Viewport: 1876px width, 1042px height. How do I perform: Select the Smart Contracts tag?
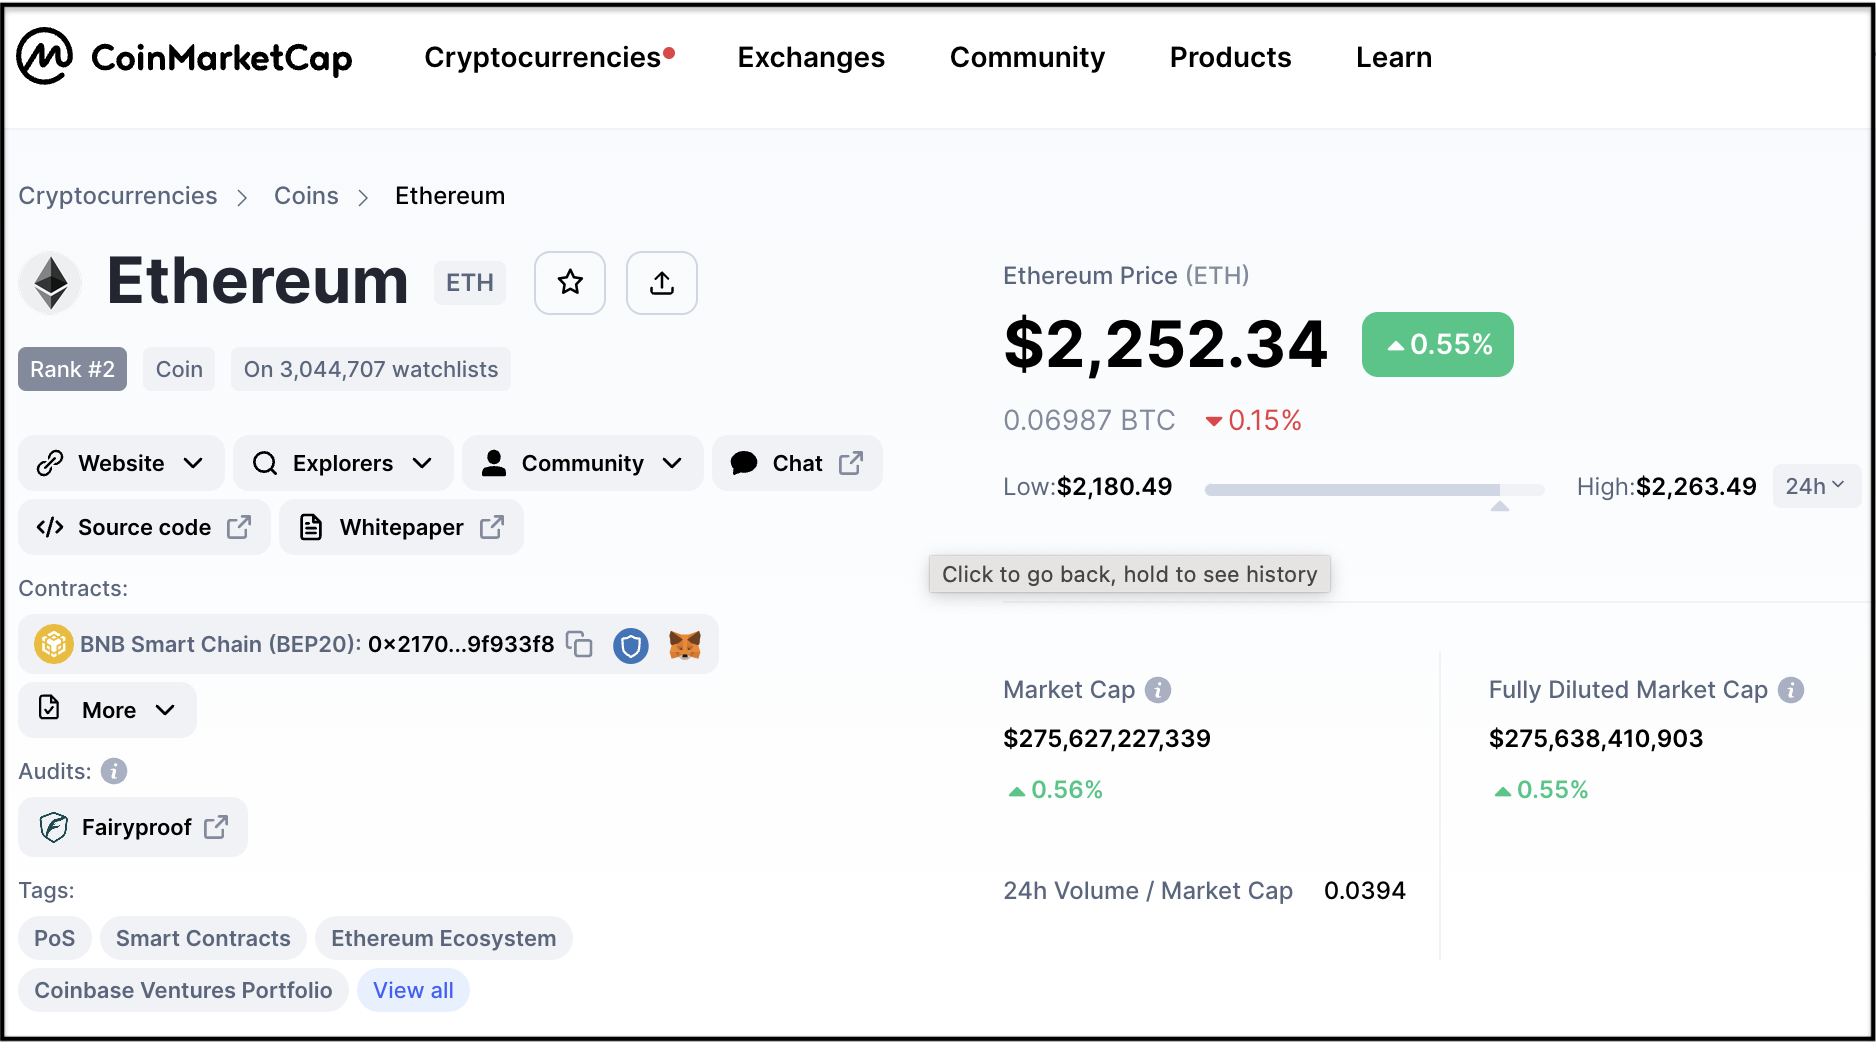pos(203,938)
